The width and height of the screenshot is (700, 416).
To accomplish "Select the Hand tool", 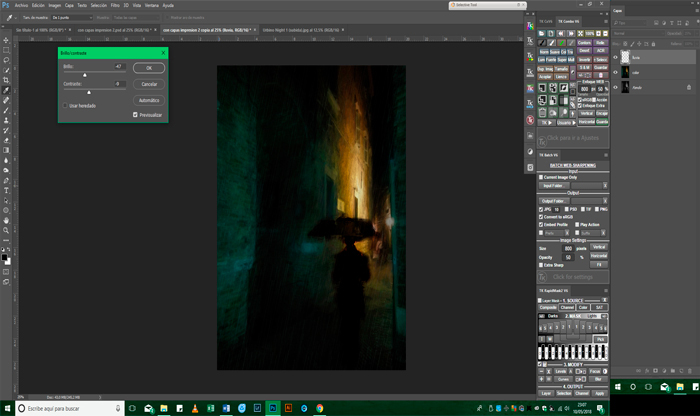I will click(x=6, y=220).
